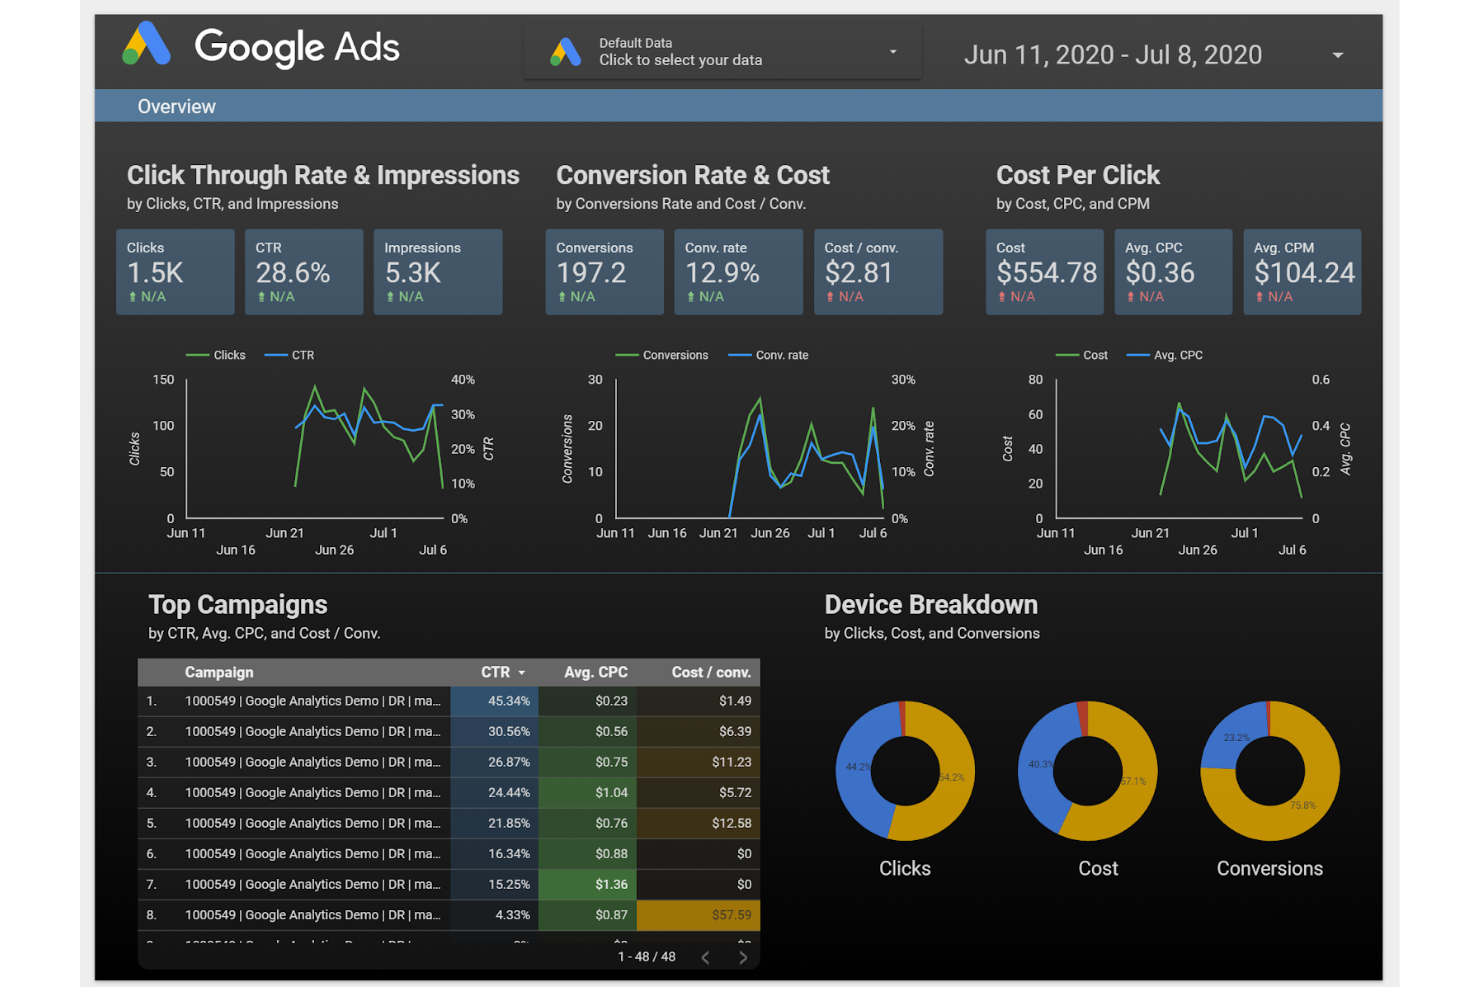Click the Conv. rate legend entry
1480x987 pixels.
(x=769, y=355)
